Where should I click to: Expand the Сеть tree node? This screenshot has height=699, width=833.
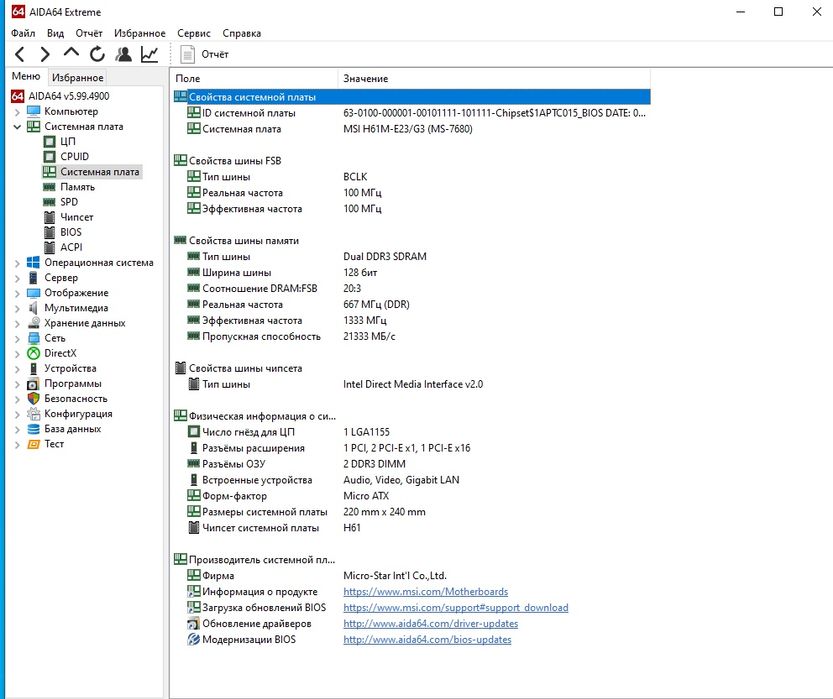point(17,338)
